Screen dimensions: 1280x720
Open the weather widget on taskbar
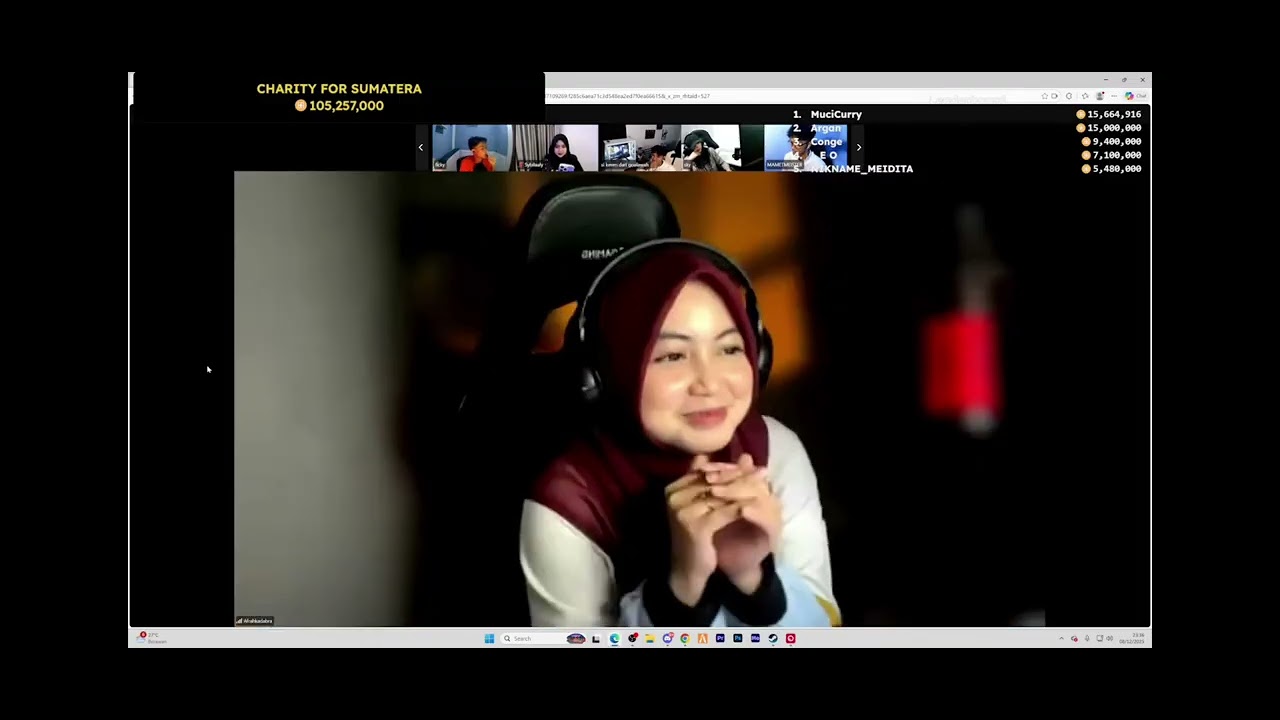152,638
